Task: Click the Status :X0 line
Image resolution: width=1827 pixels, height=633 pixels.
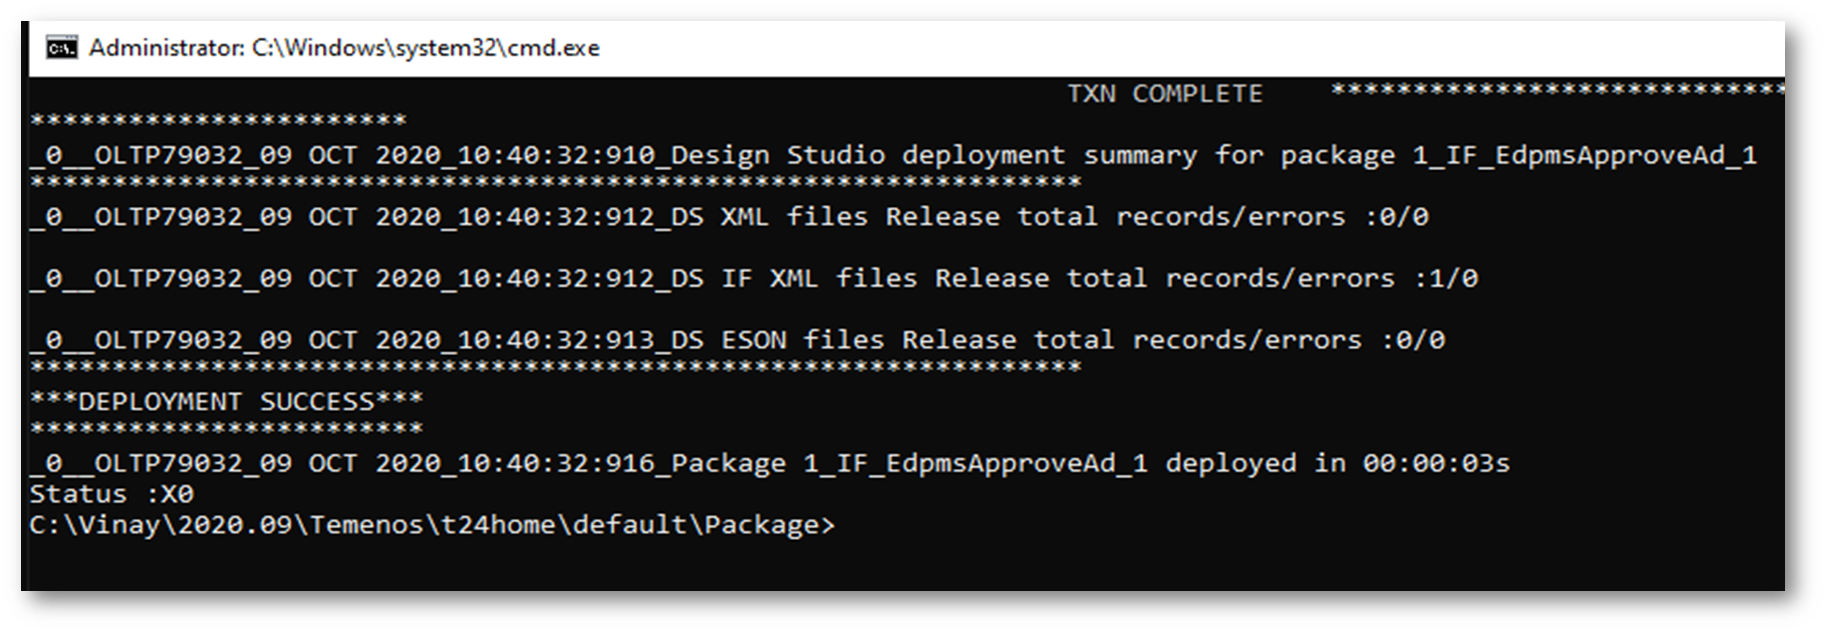Action: click(111, 494)
